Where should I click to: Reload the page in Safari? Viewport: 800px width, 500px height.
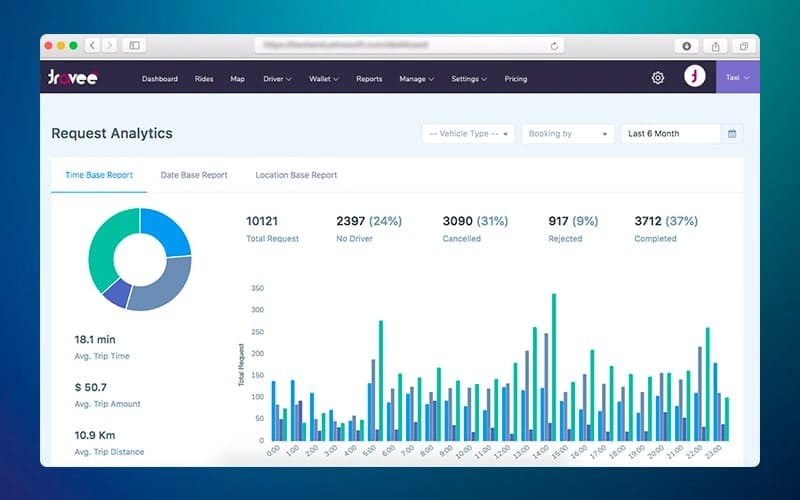pyautogui.click(x=554, y=46)
